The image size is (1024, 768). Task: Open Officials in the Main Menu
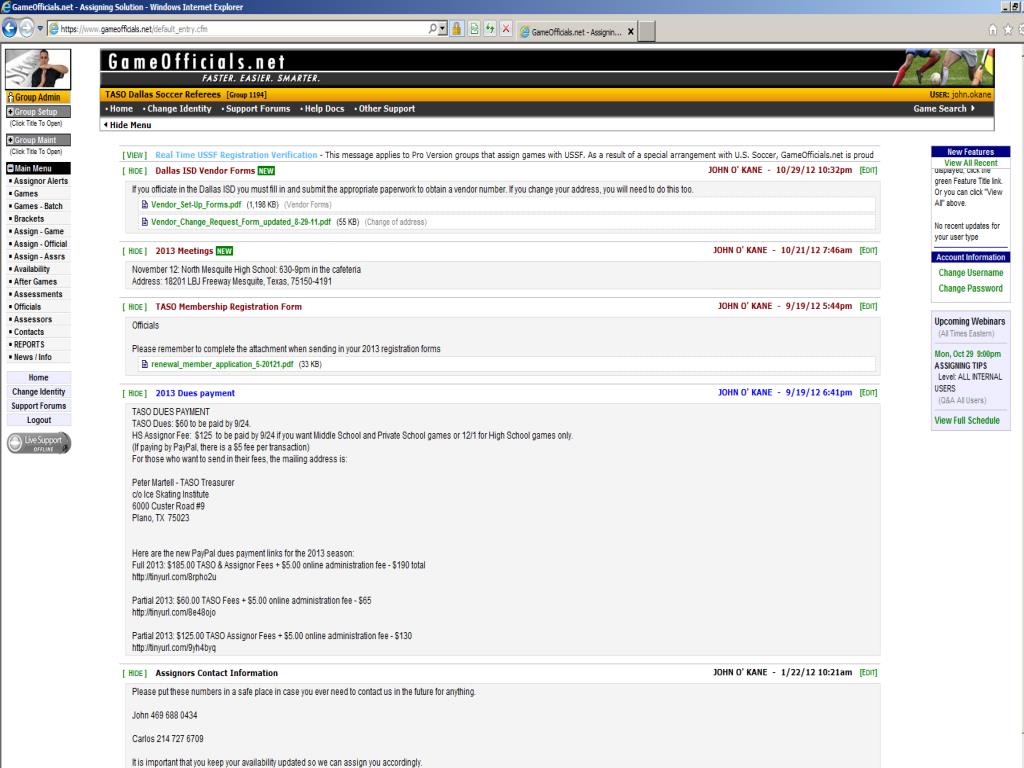[x=27, y=307]
